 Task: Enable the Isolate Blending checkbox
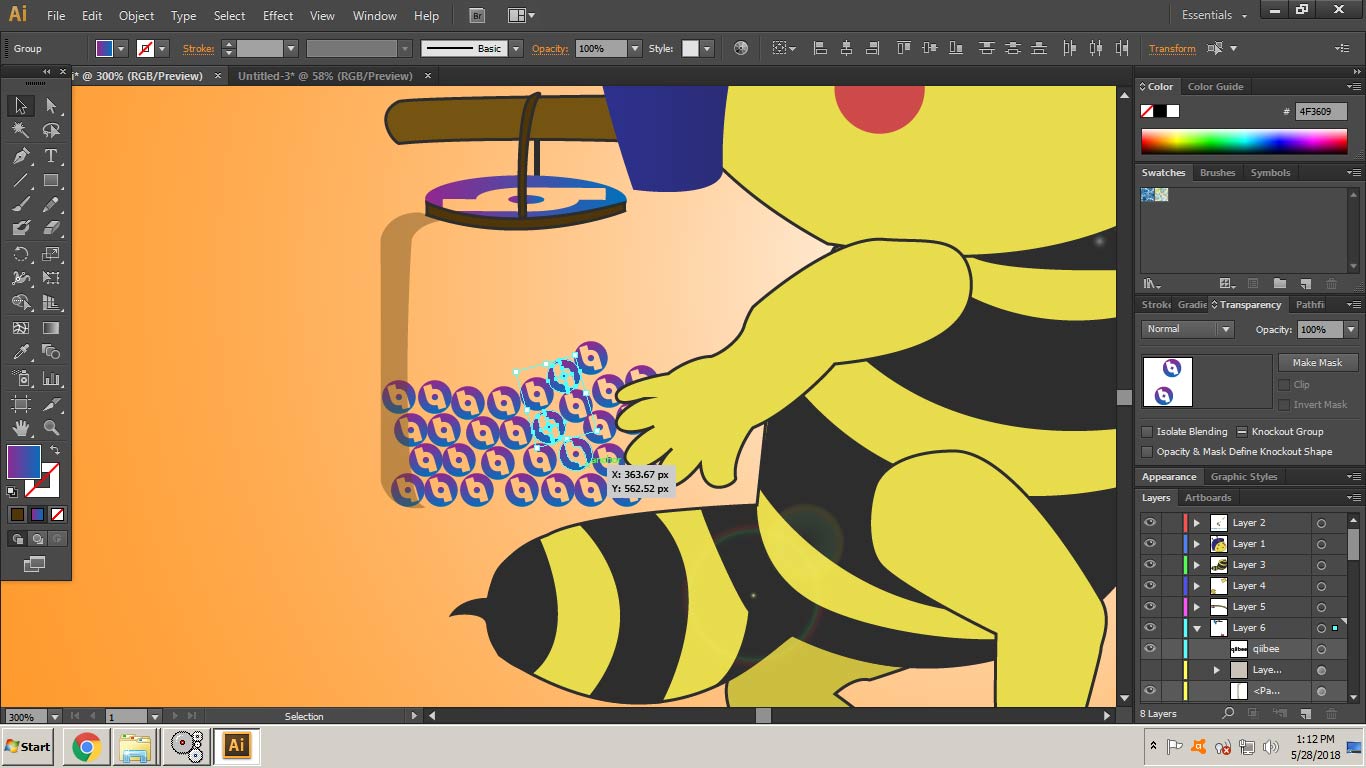pyautogui.click(x=1147, y=432)
